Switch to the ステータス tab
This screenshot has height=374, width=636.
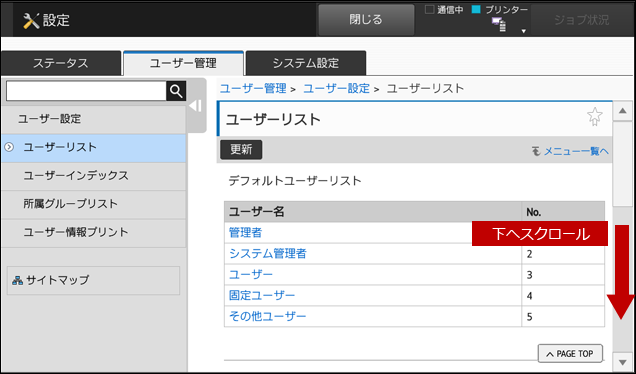tap(61, 63)
